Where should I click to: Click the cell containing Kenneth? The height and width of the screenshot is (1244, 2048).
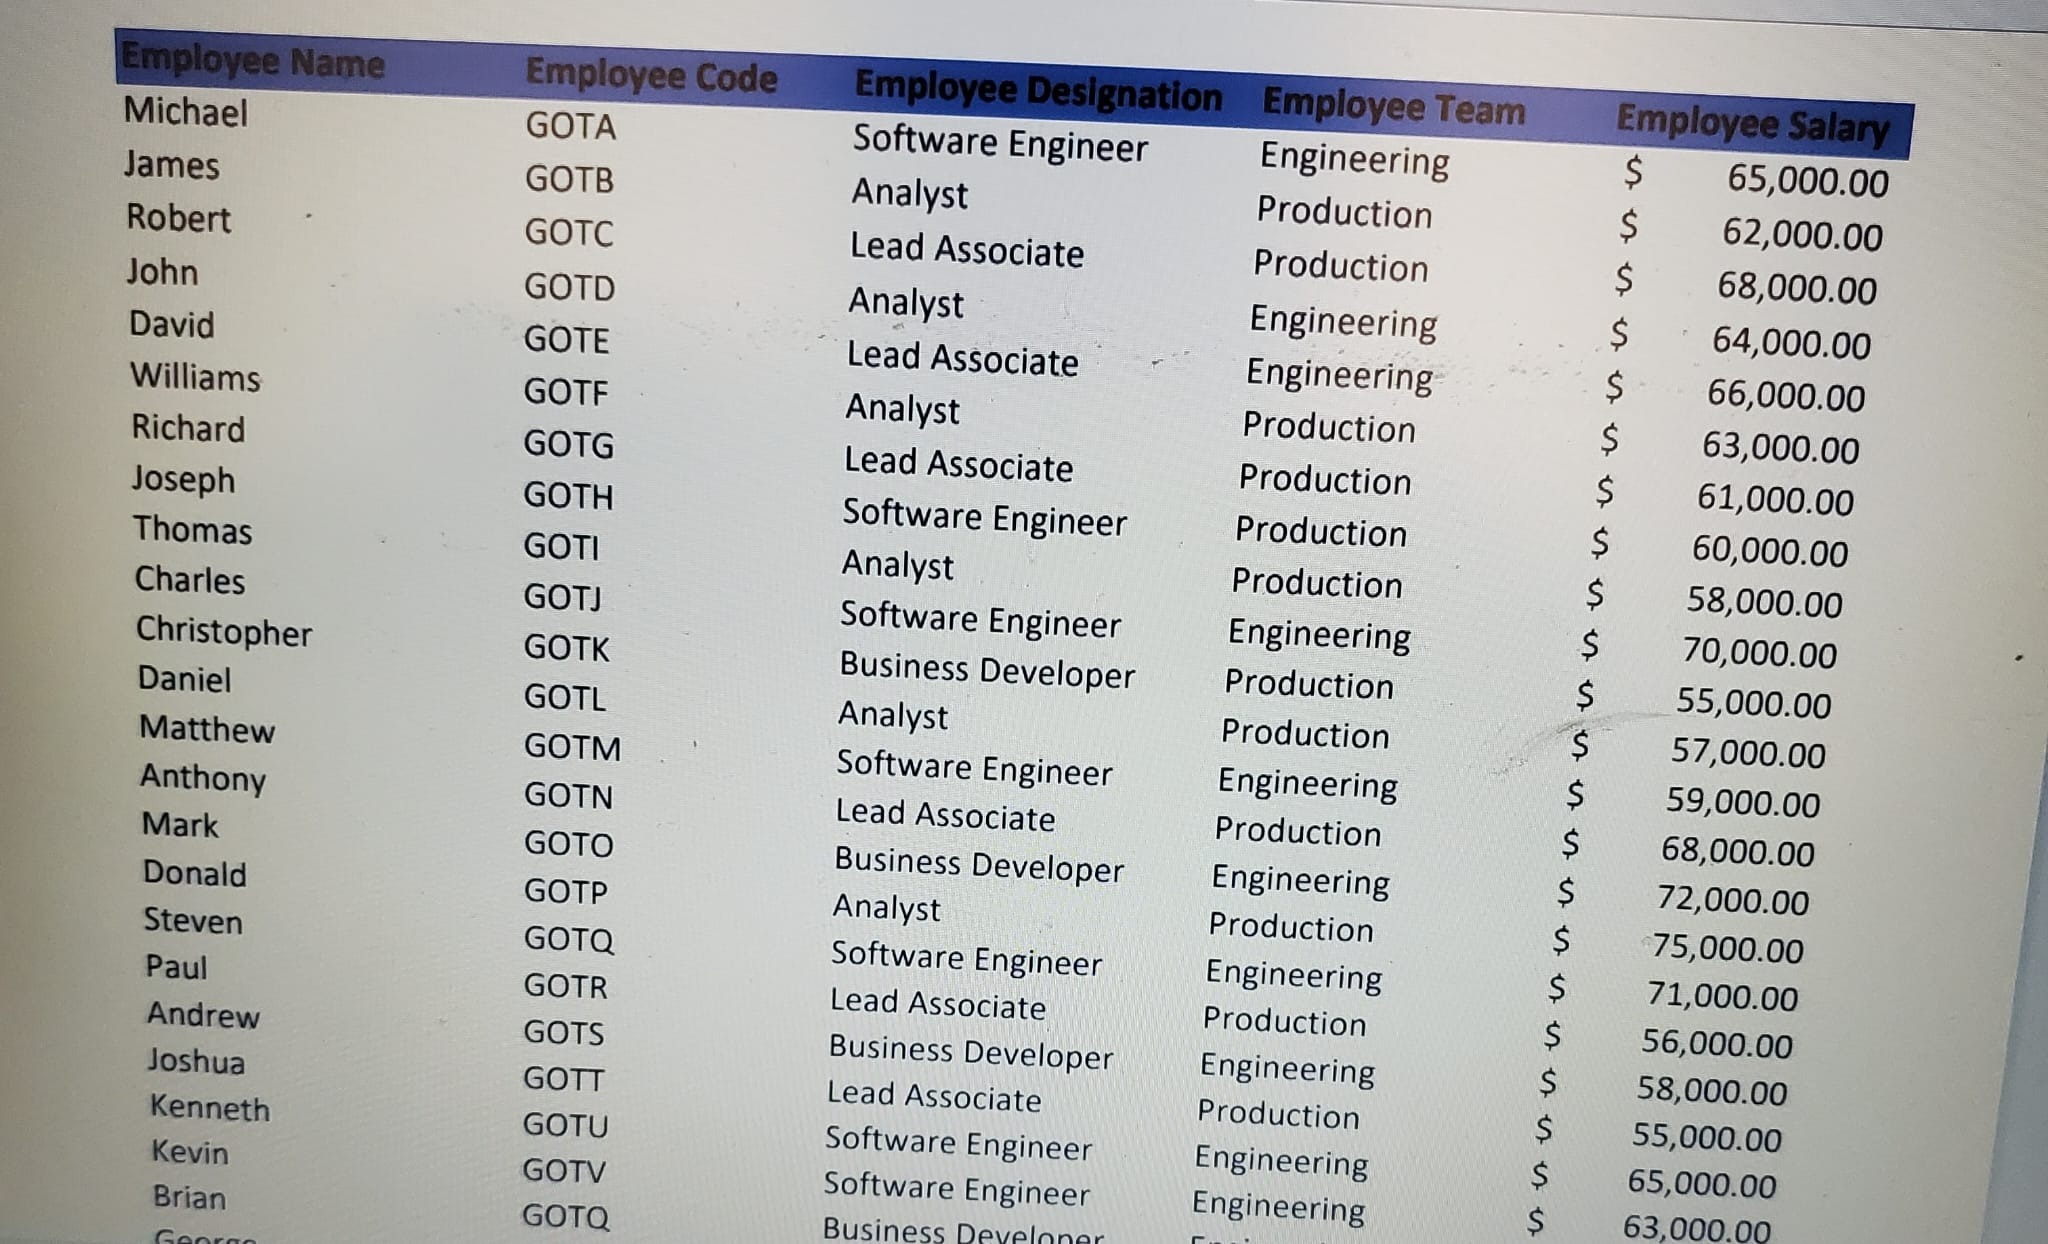coord(210,1107)
